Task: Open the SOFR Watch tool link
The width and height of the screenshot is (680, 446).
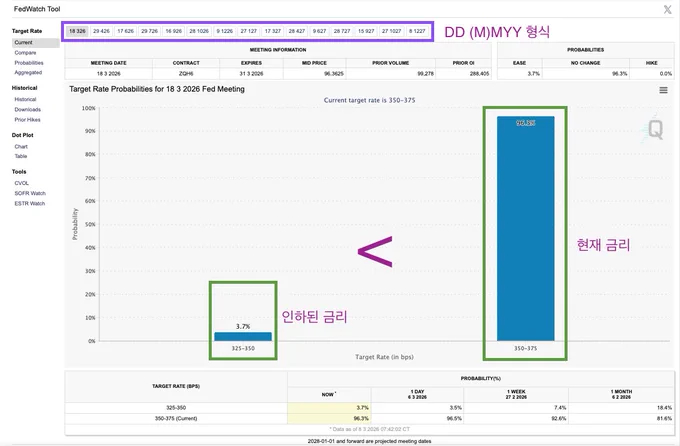Action: (30, 193)
